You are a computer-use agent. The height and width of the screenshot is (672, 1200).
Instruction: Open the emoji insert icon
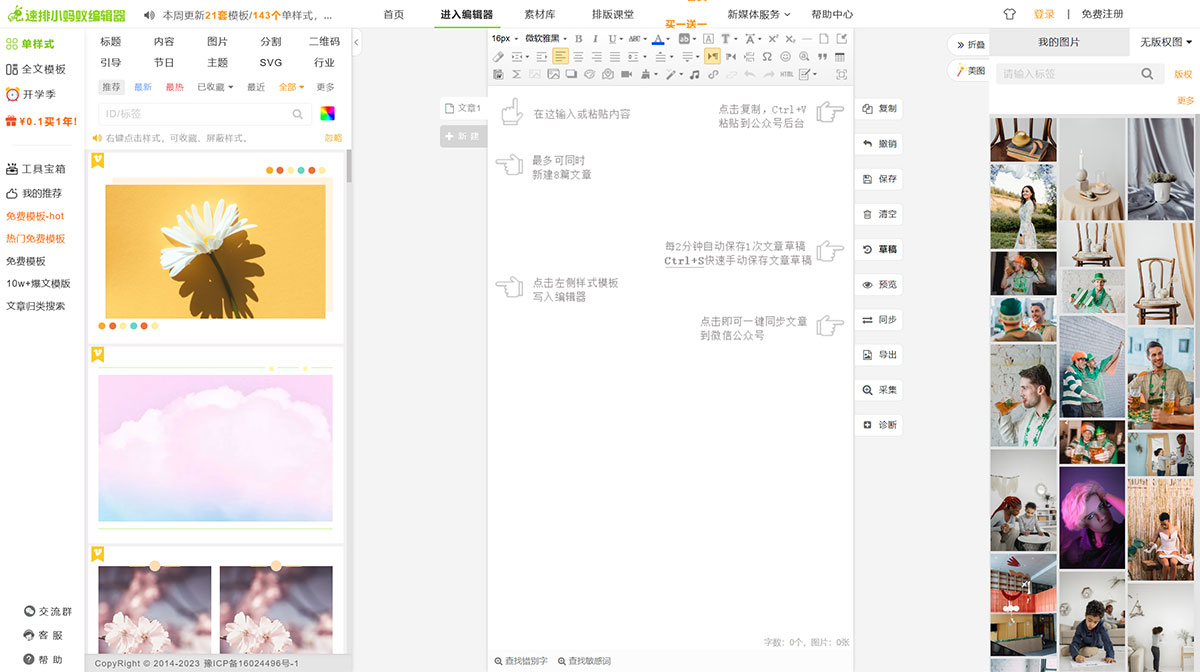787,57
